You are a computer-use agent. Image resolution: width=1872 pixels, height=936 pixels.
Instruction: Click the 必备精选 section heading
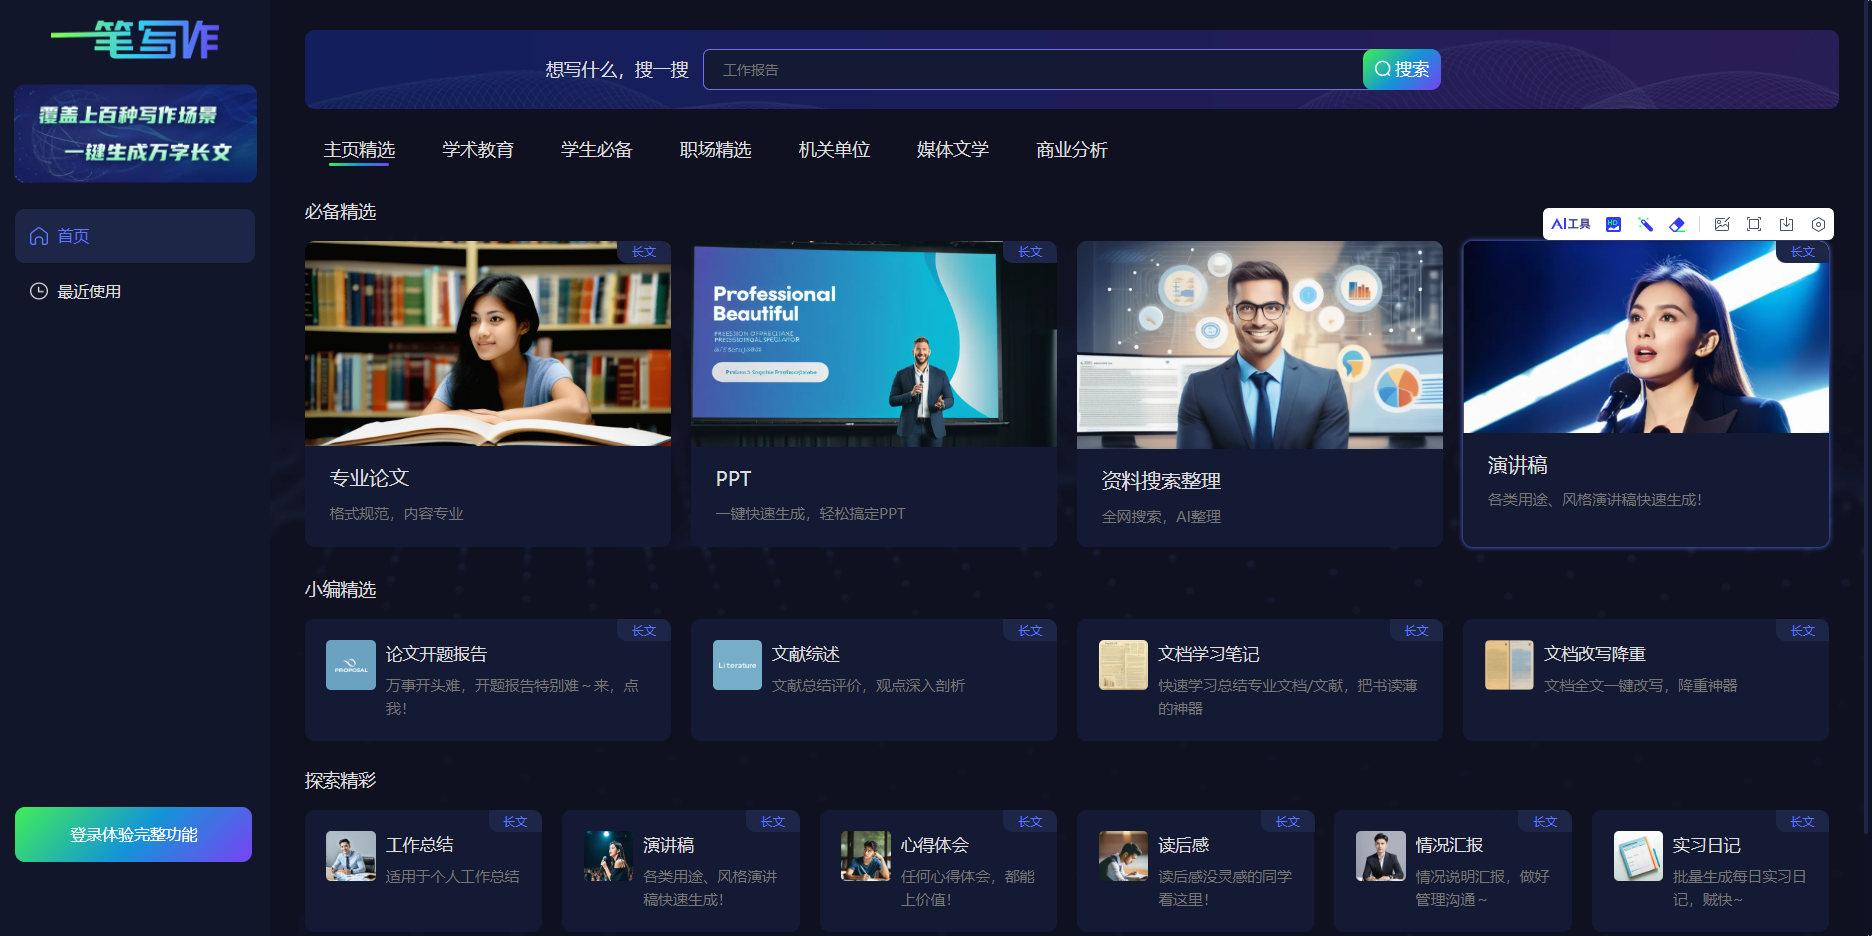[x=341, y=212]
